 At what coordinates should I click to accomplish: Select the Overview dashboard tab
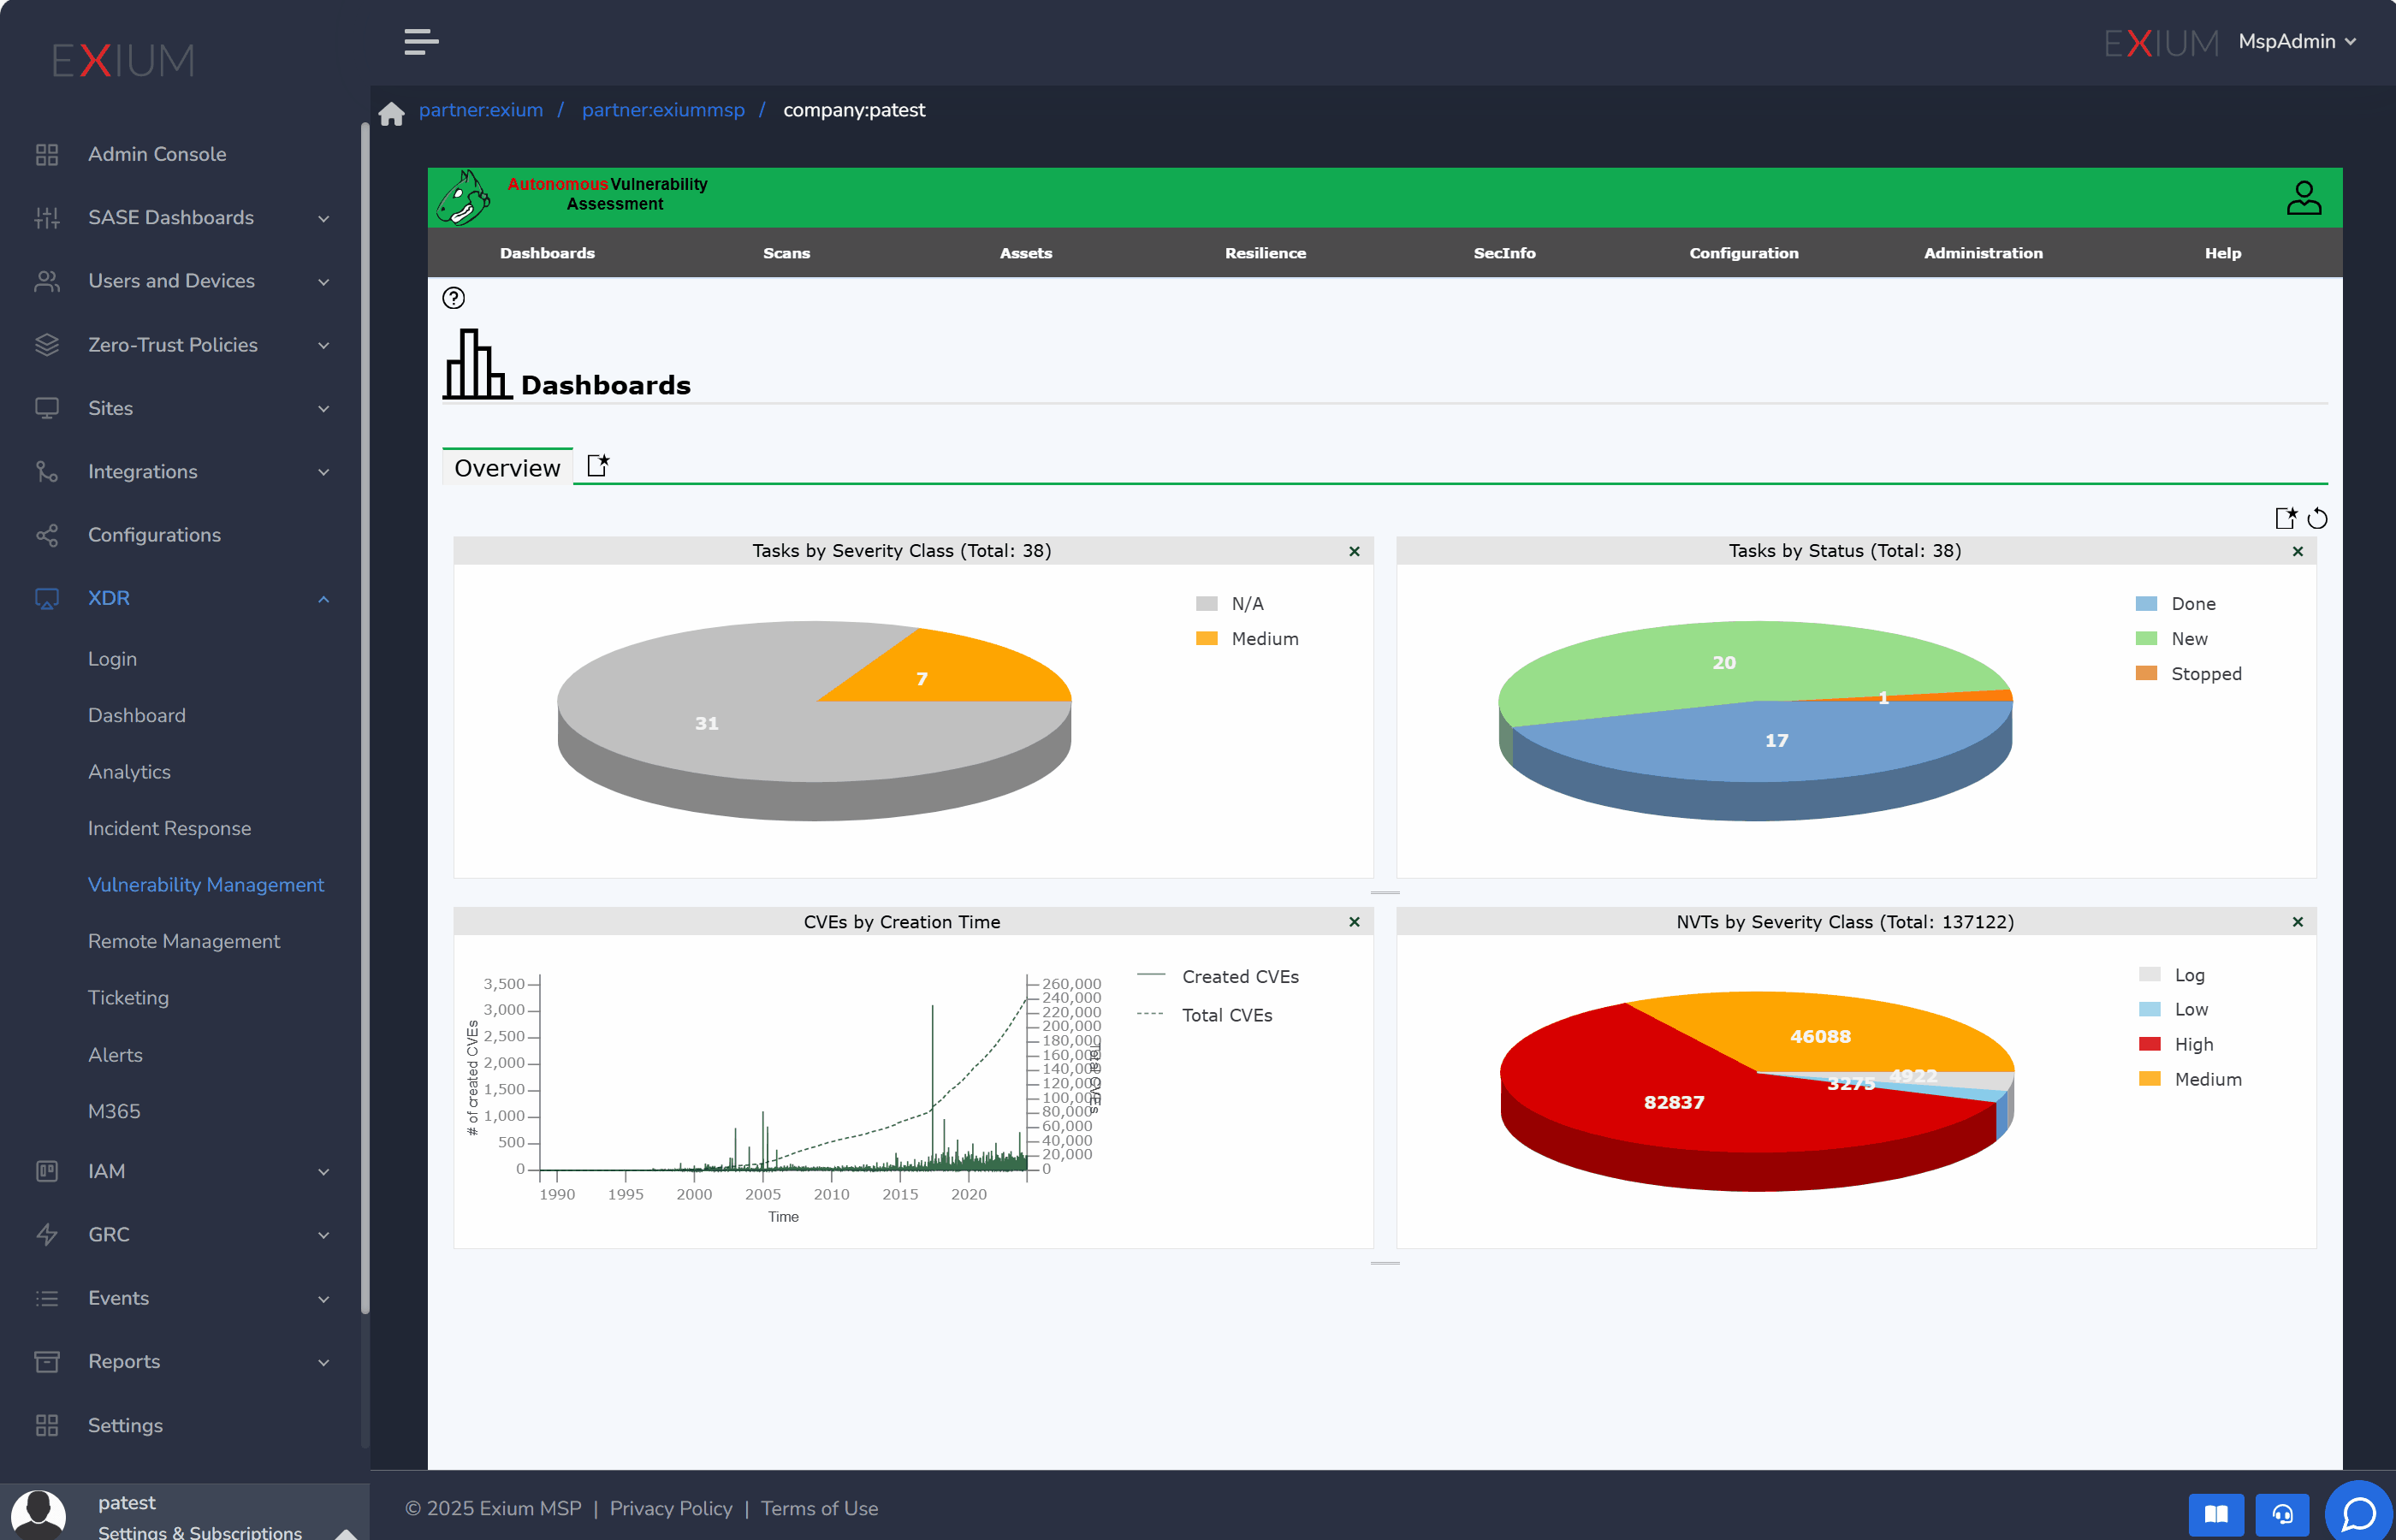(507, 468)
